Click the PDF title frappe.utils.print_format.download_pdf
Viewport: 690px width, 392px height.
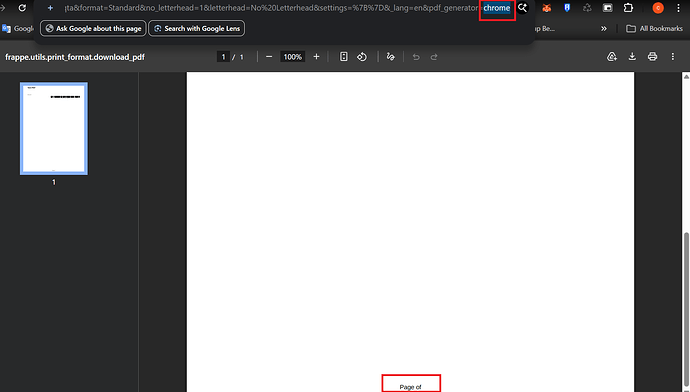(x=75, y=57)
